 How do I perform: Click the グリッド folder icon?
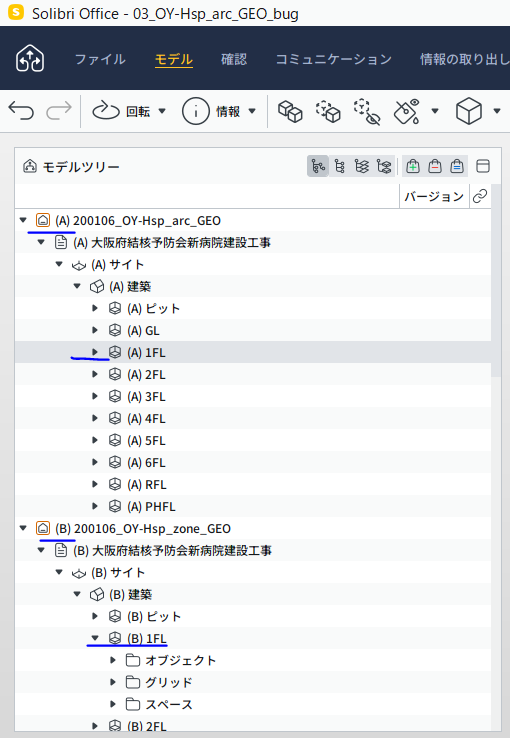pyautogui.click(x=133, y=682)
